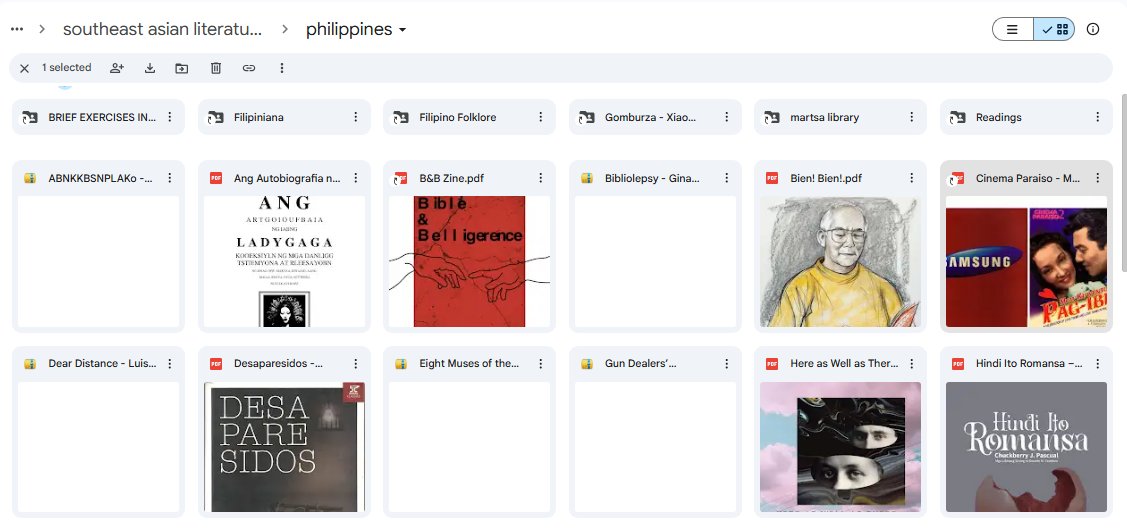This screenshot has height=528, width=1127.
Task: Open more options for martsa library folder
Action: click(x=911, y=117)
